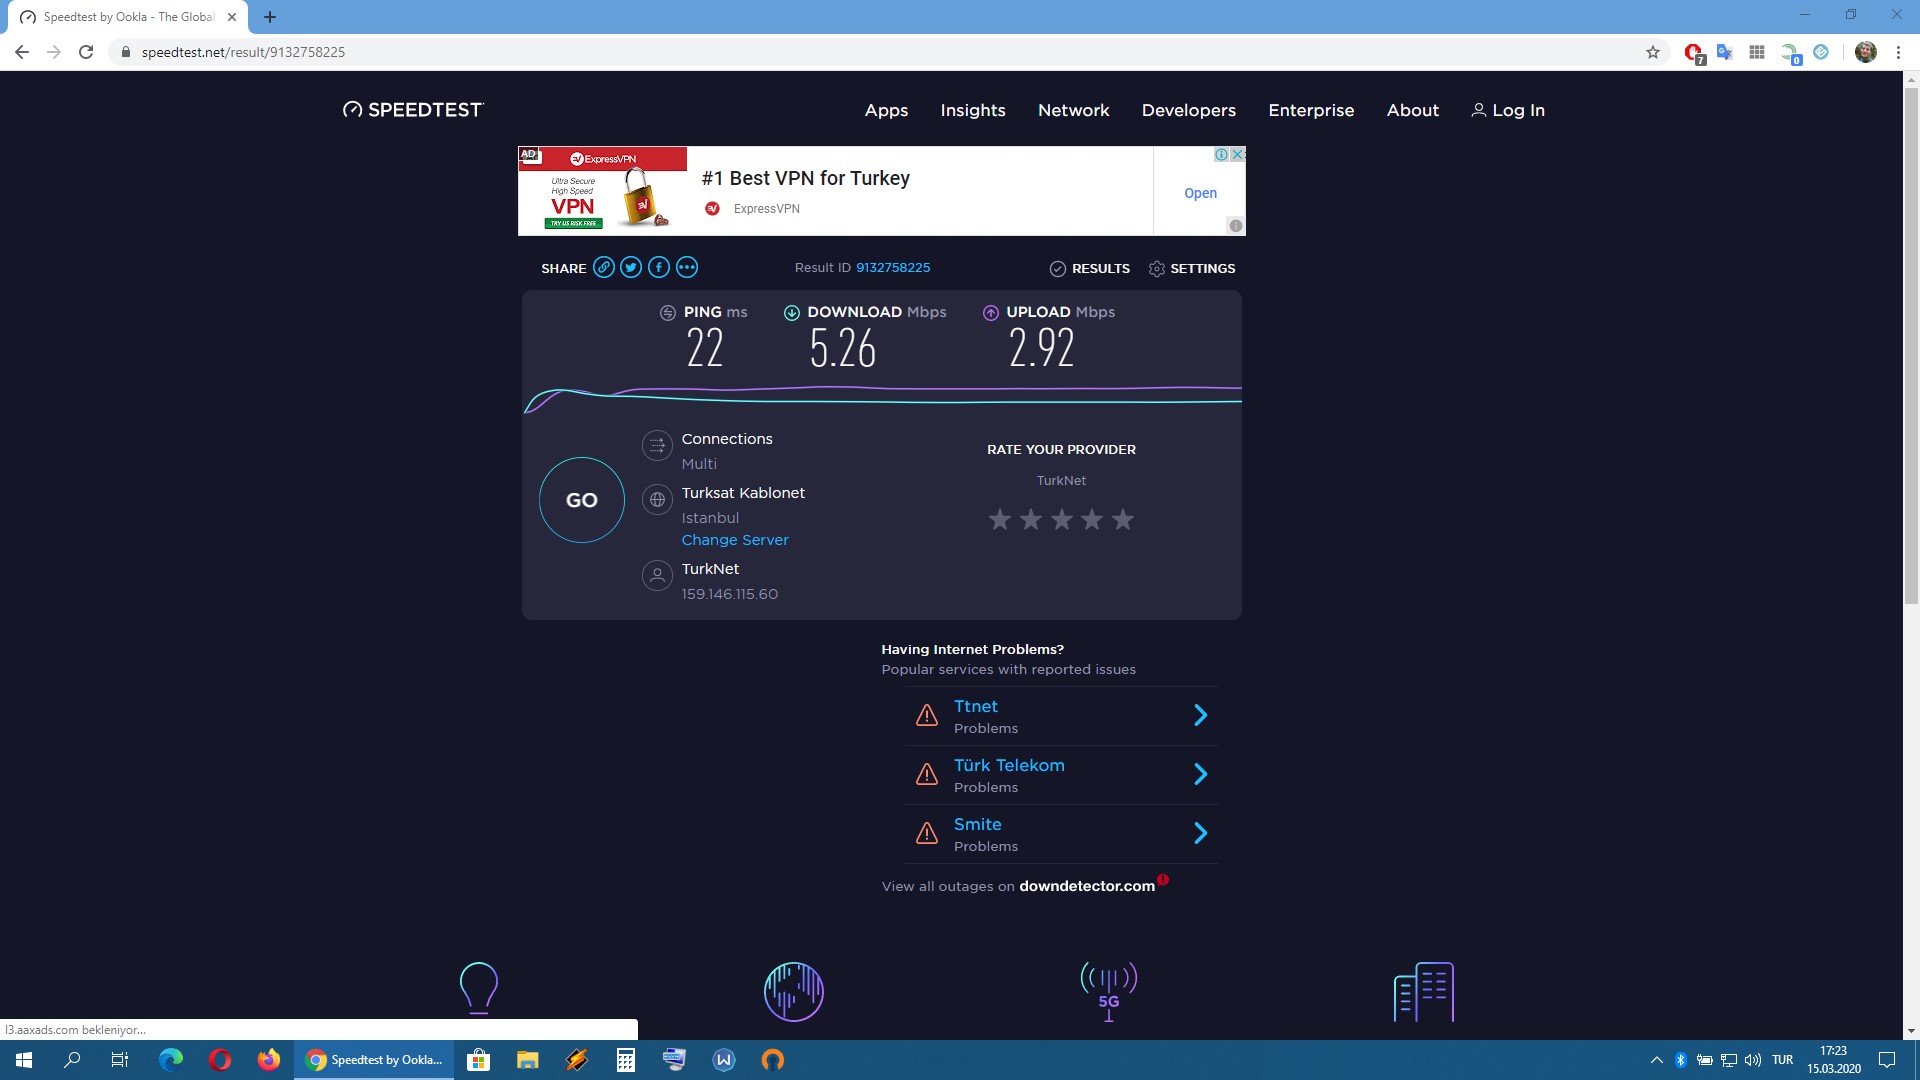Expand Türk Telekom problems chevron
Viewport: 1920px width, 1080px height.
[x=1201, y=774]
